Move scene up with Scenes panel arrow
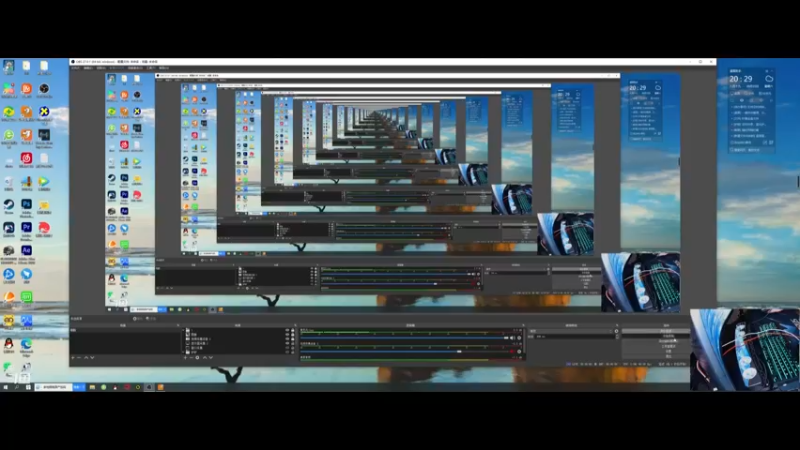Viewport: 800px width, 450px height. 86,358
